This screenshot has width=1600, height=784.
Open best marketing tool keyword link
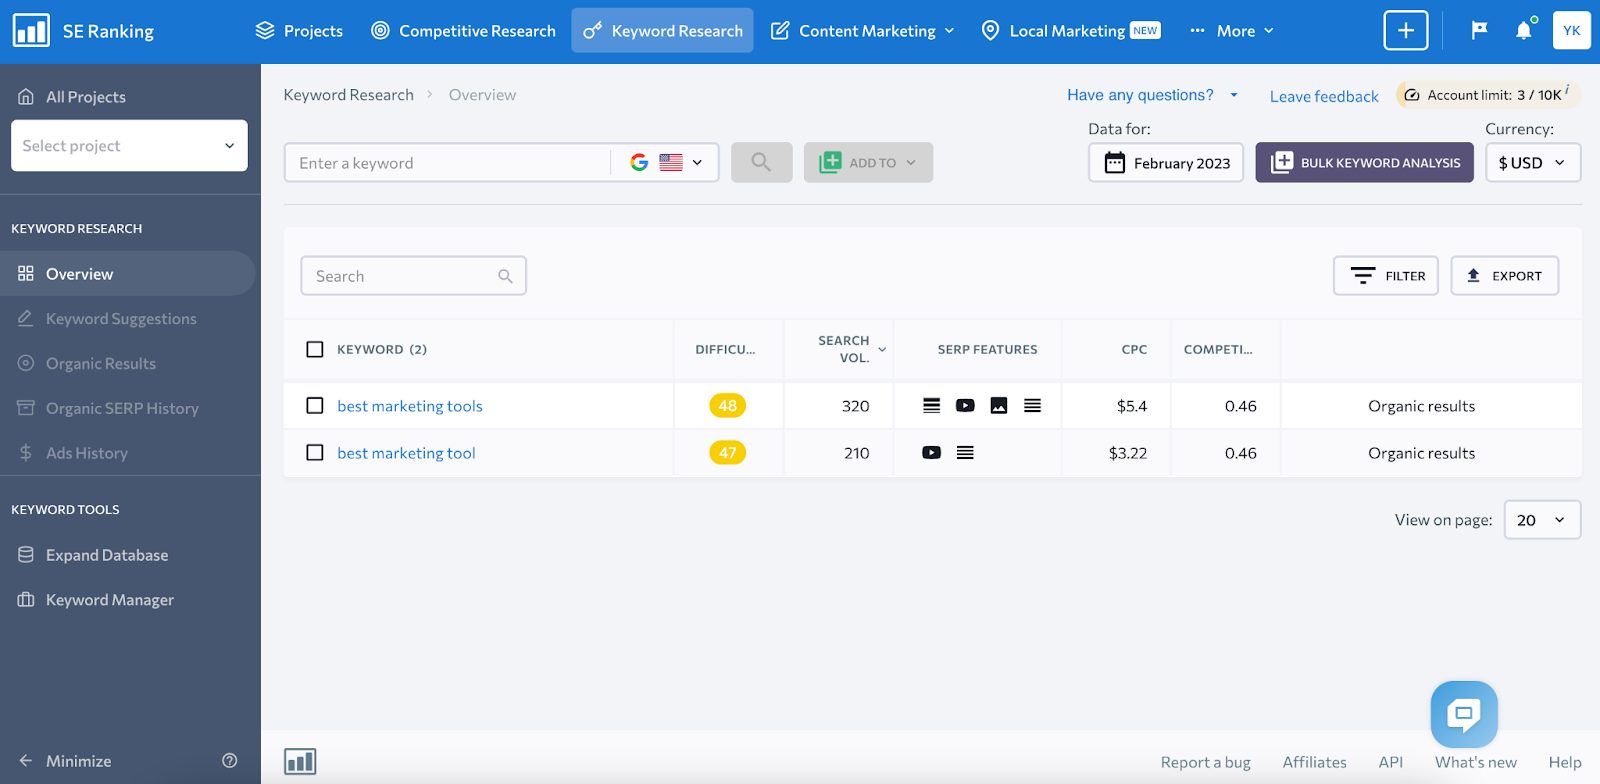pos(406,453)
